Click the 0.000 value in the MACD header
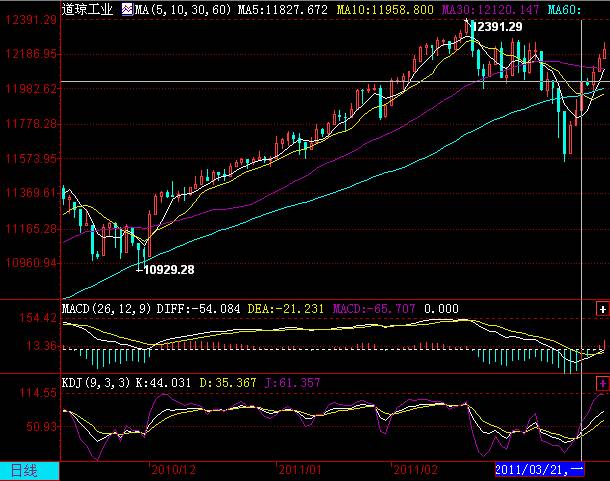610x481 pixels. [441, 309]
